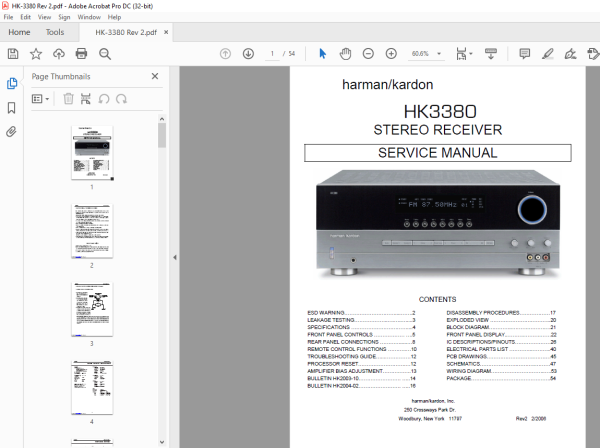Select the page 2 thumbnail

[92, 231]
